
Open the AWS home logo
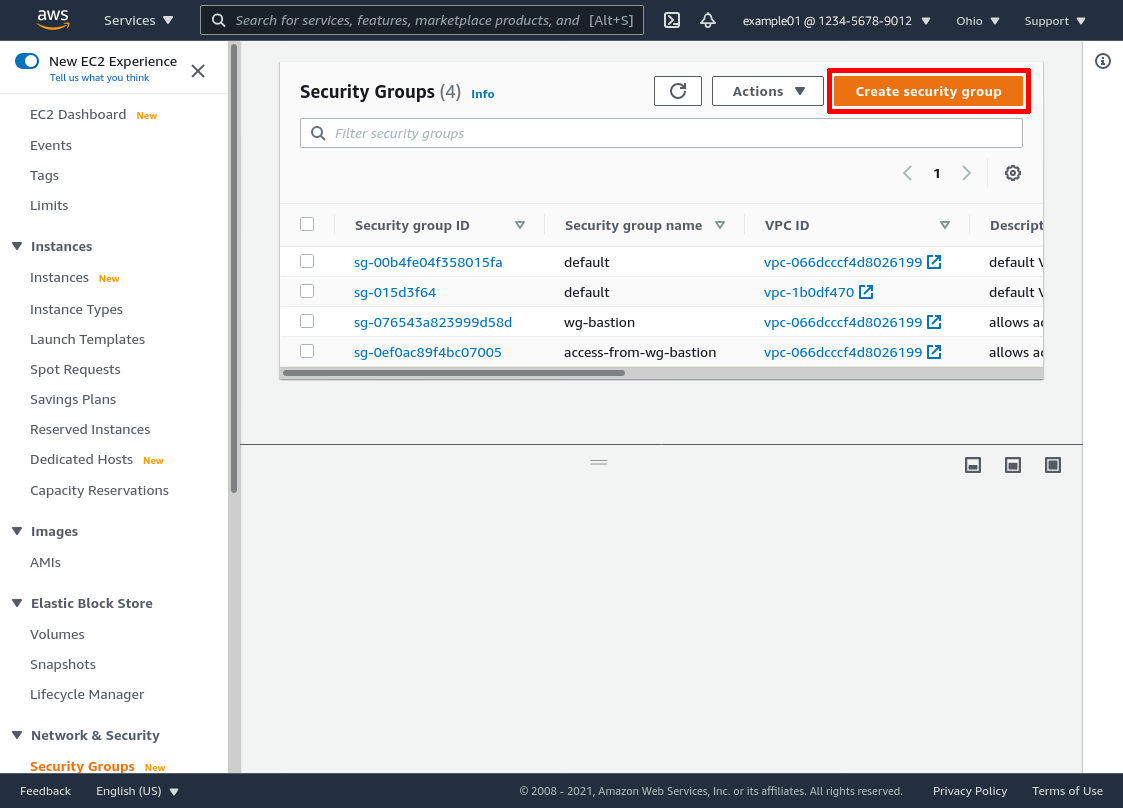click(53, 19)
